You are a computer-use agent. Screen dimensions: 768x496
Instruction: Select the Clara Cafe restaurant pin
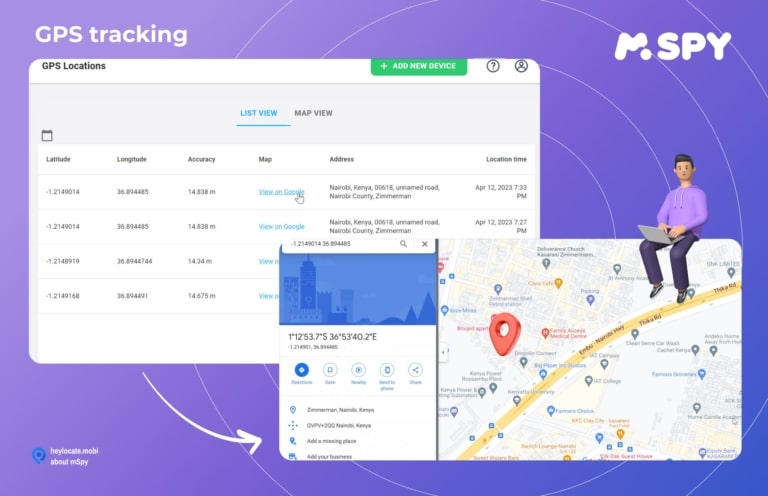tap(558, 283)
